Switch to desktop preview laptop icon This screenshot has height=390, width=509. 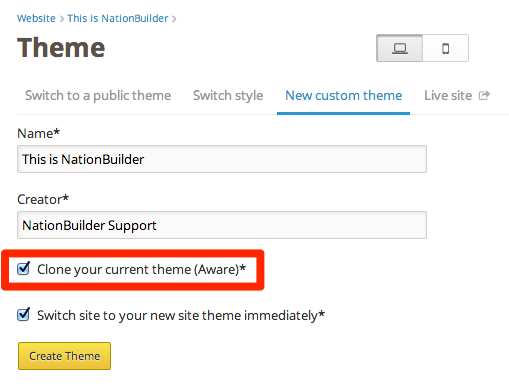399,48
